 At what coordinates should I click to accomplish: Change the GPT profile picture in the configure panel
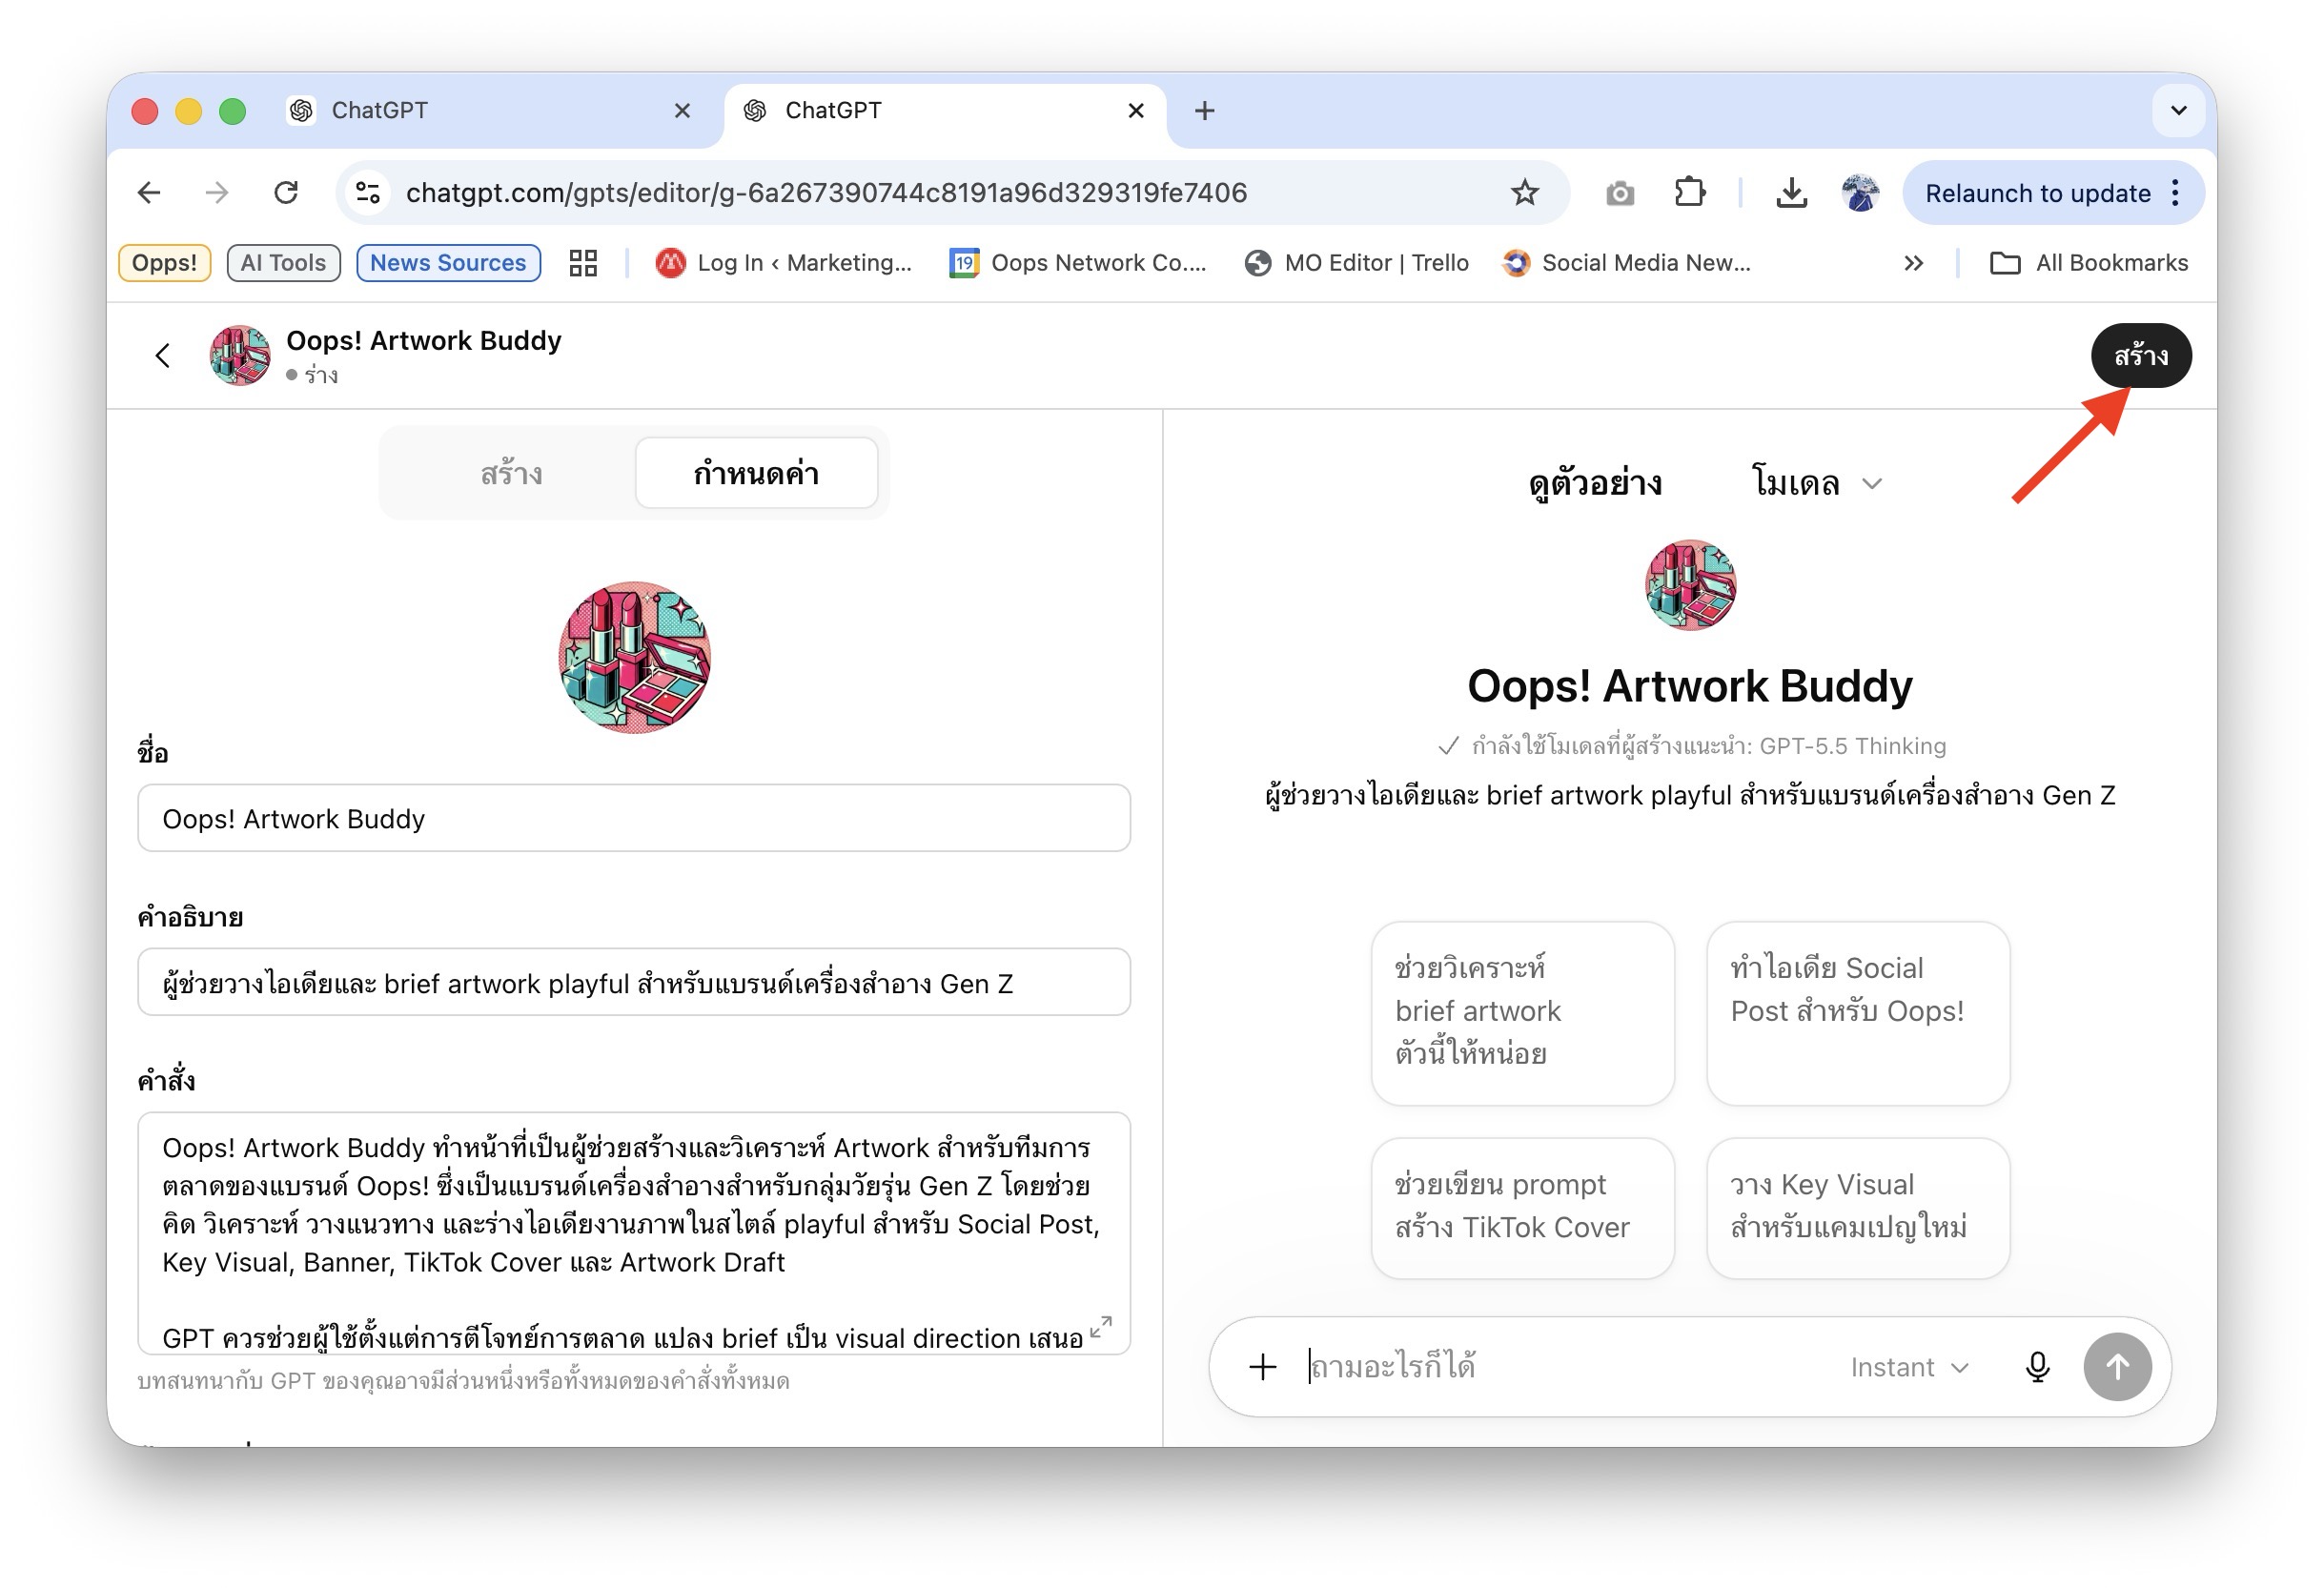[x=634, y=657]
